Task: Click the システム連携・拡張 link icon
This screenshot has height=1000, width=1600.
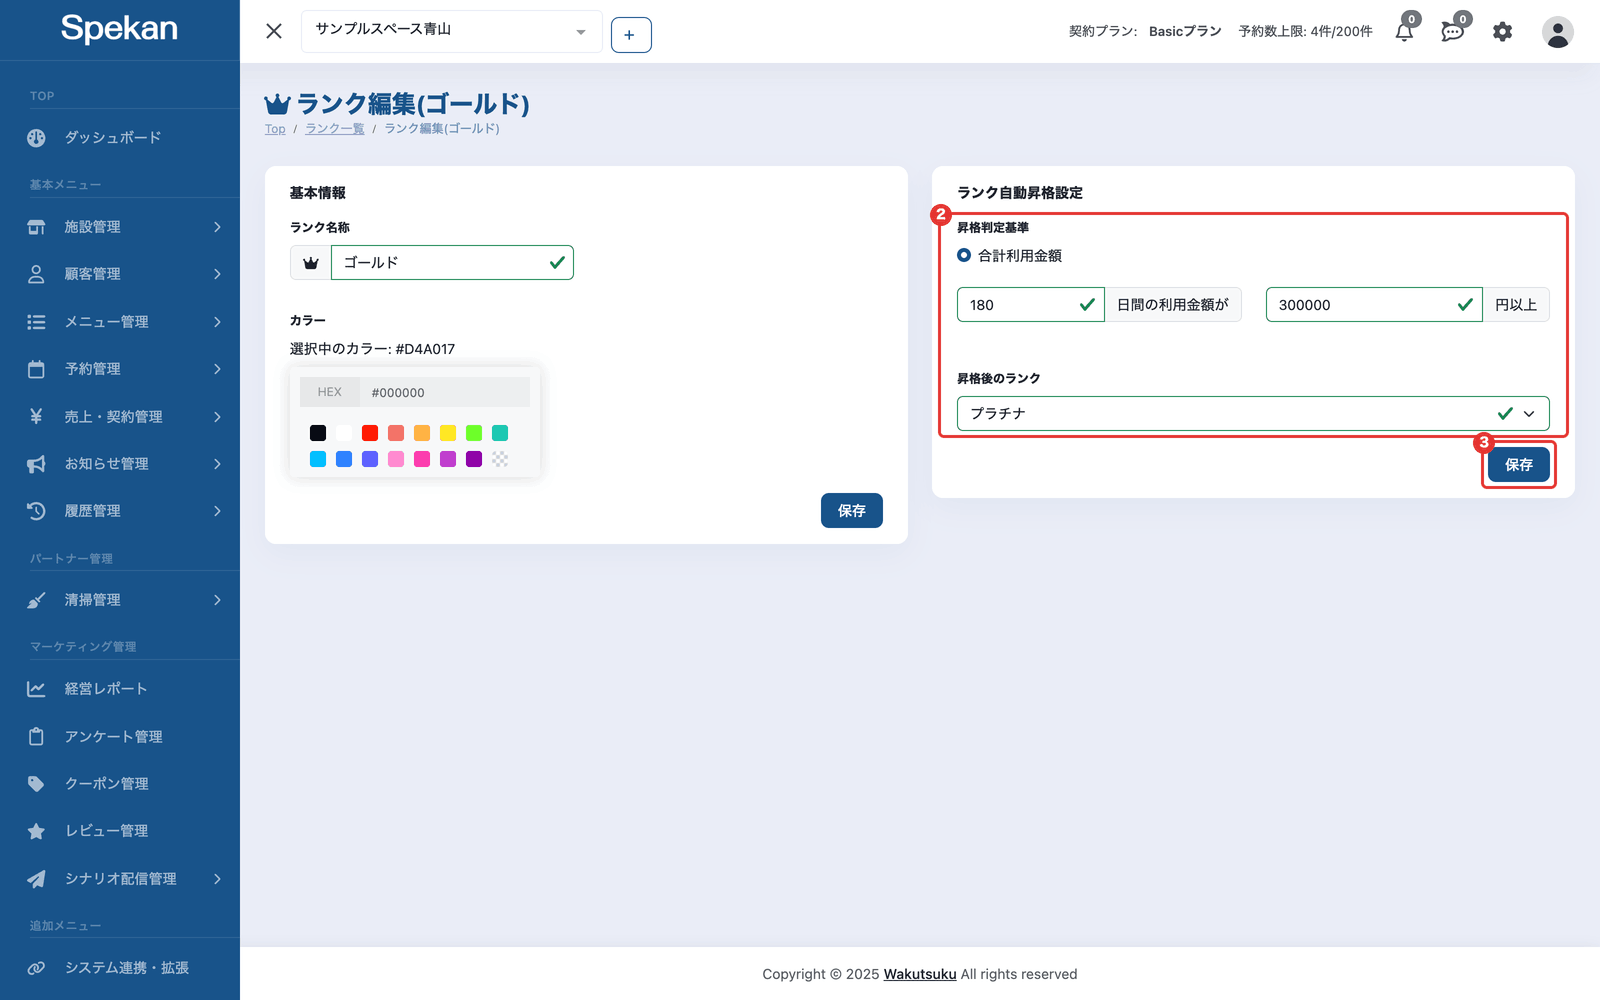Action: [36, 968]
